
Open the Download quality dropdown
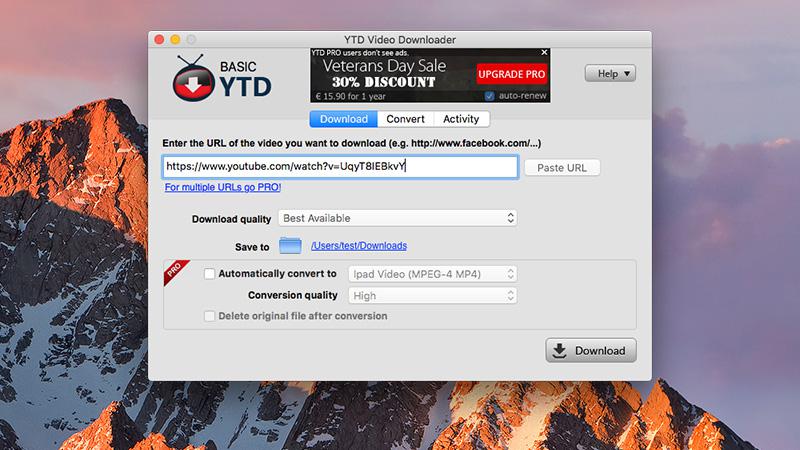click(397, 218)
